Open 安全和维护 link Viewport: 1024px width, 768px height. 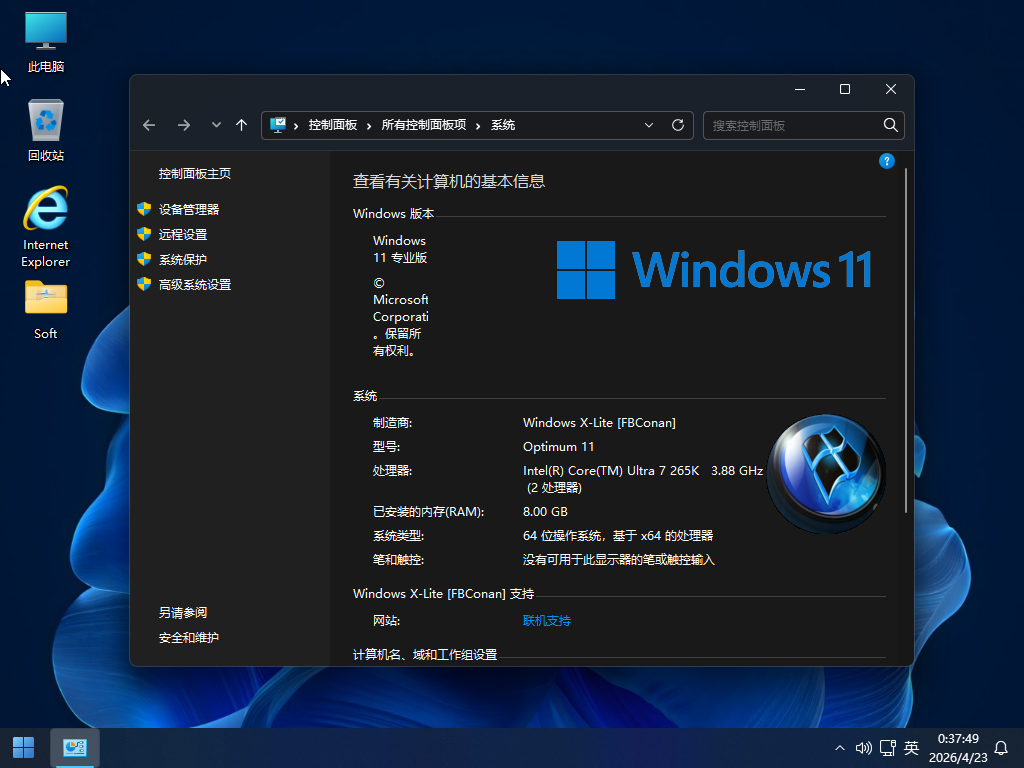click(189, 638)
